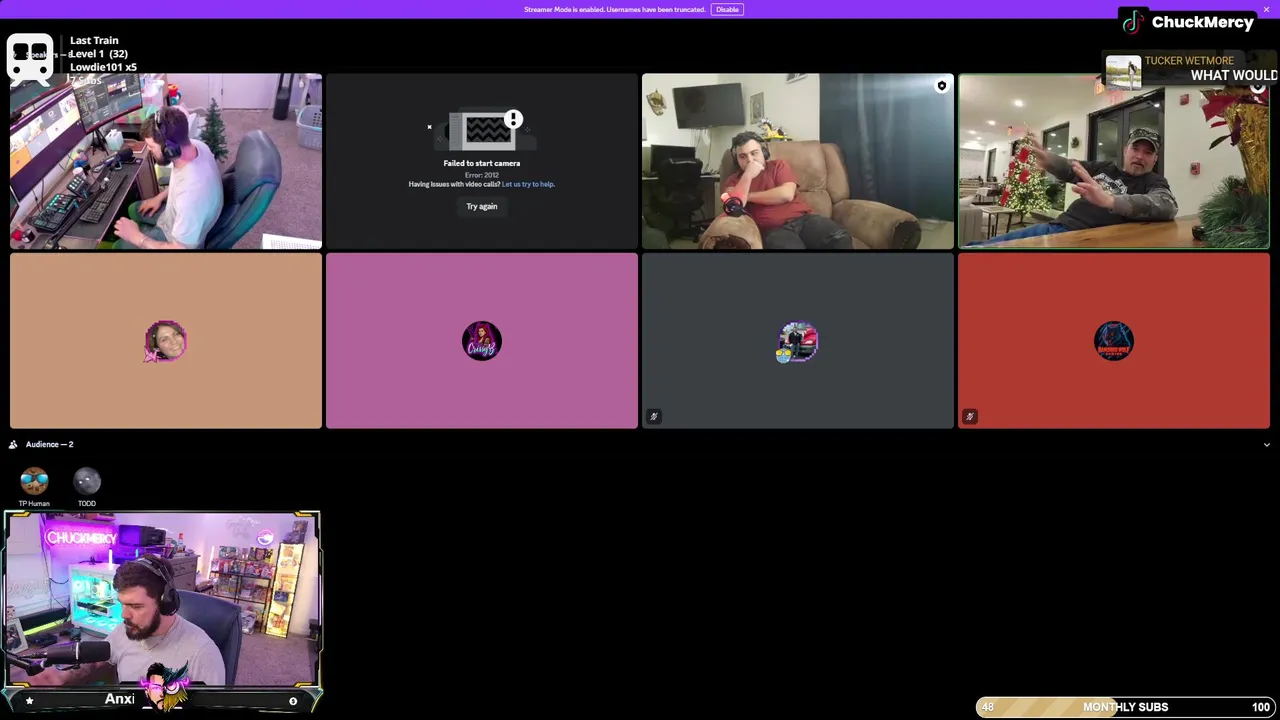This screenshot has height=720, width=1280.
Task: Click the muted mic icon on gray tile
Action: pos(653,416)
